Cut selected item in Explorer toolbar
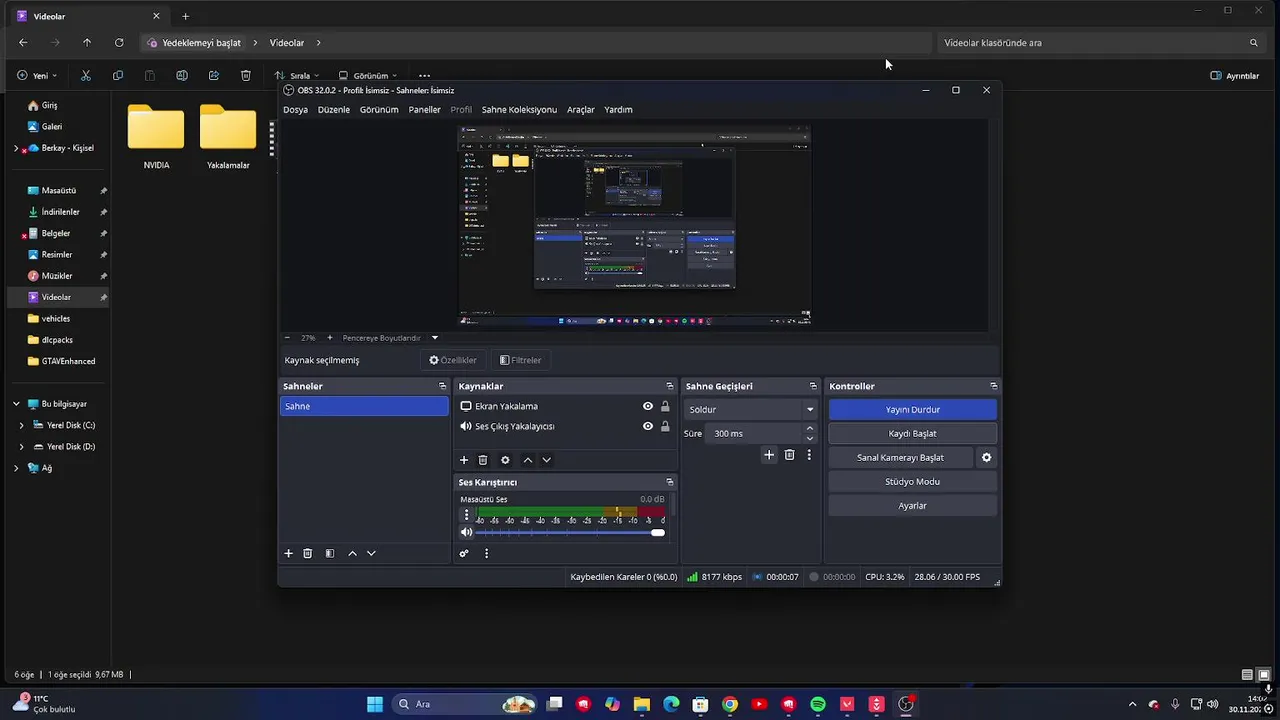The image size is (1280, 720). 86,75
